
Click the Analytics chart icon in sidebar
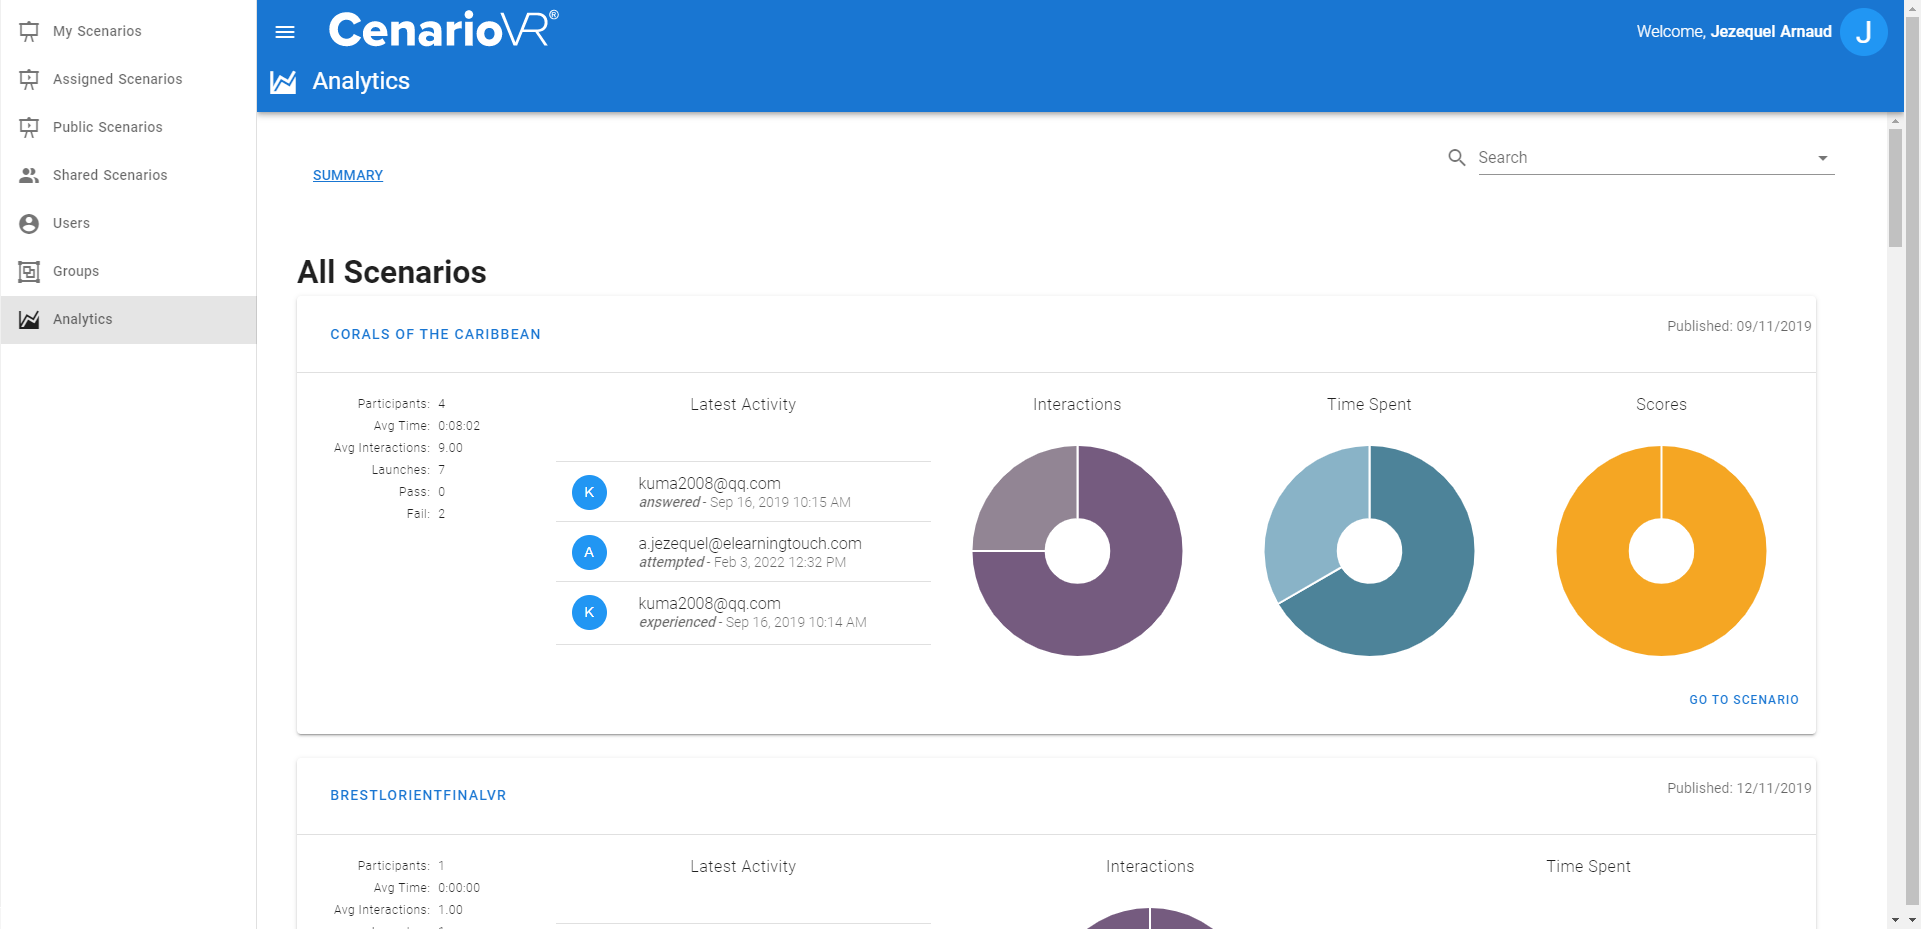click(x=29, y=319)
